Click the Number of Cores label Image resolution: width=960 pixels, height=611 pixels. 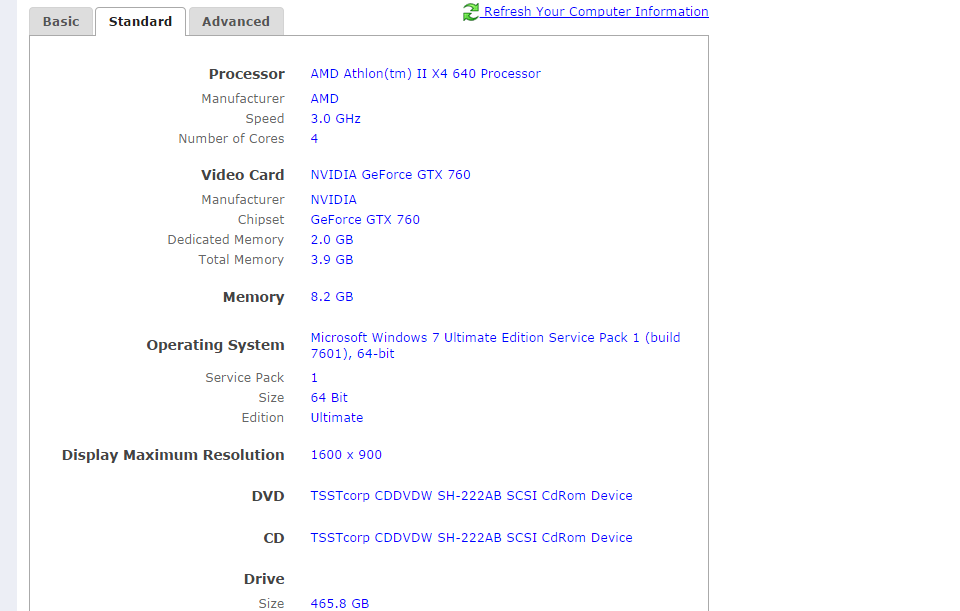click(231, 139)
